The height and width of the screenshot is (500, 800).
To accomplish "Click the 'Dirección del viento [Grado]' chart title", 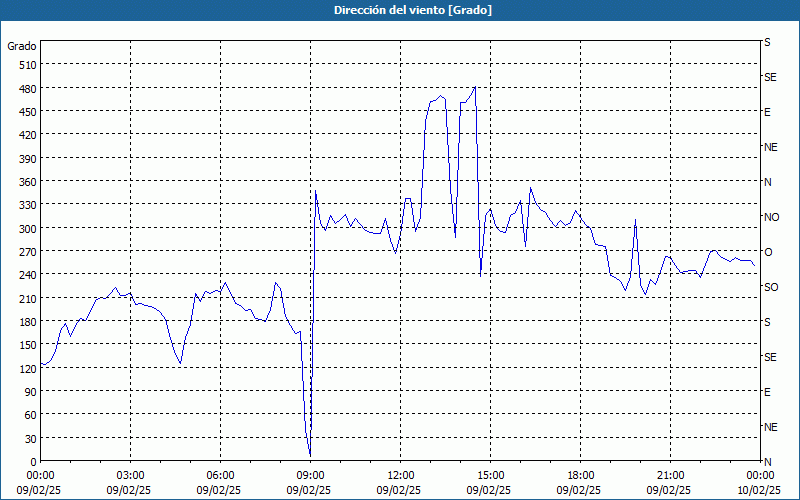I will 413,10.
